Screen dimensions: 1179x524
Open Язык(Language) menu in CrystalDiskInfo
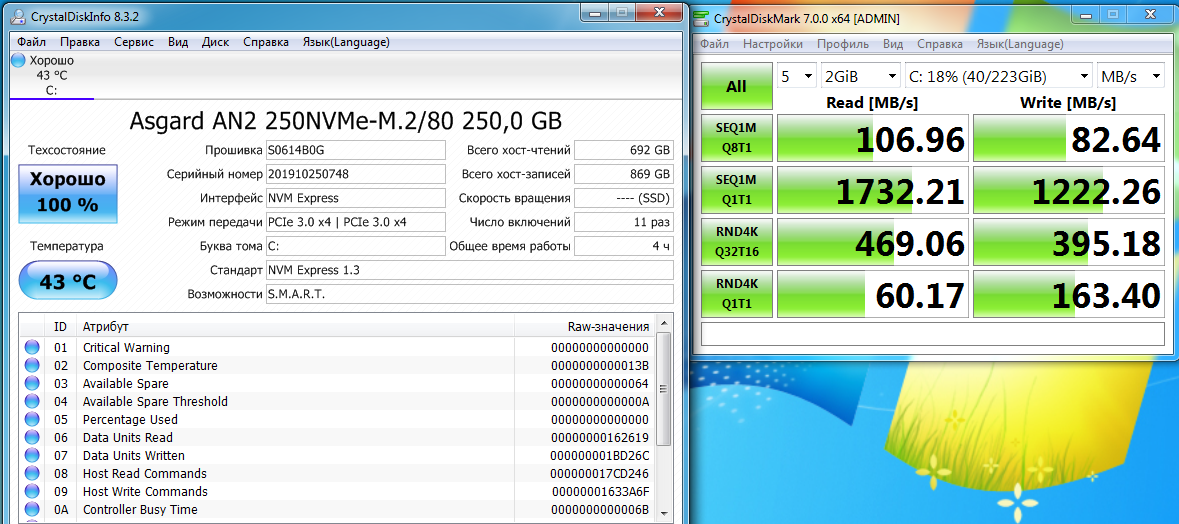(x=346, y=42)
